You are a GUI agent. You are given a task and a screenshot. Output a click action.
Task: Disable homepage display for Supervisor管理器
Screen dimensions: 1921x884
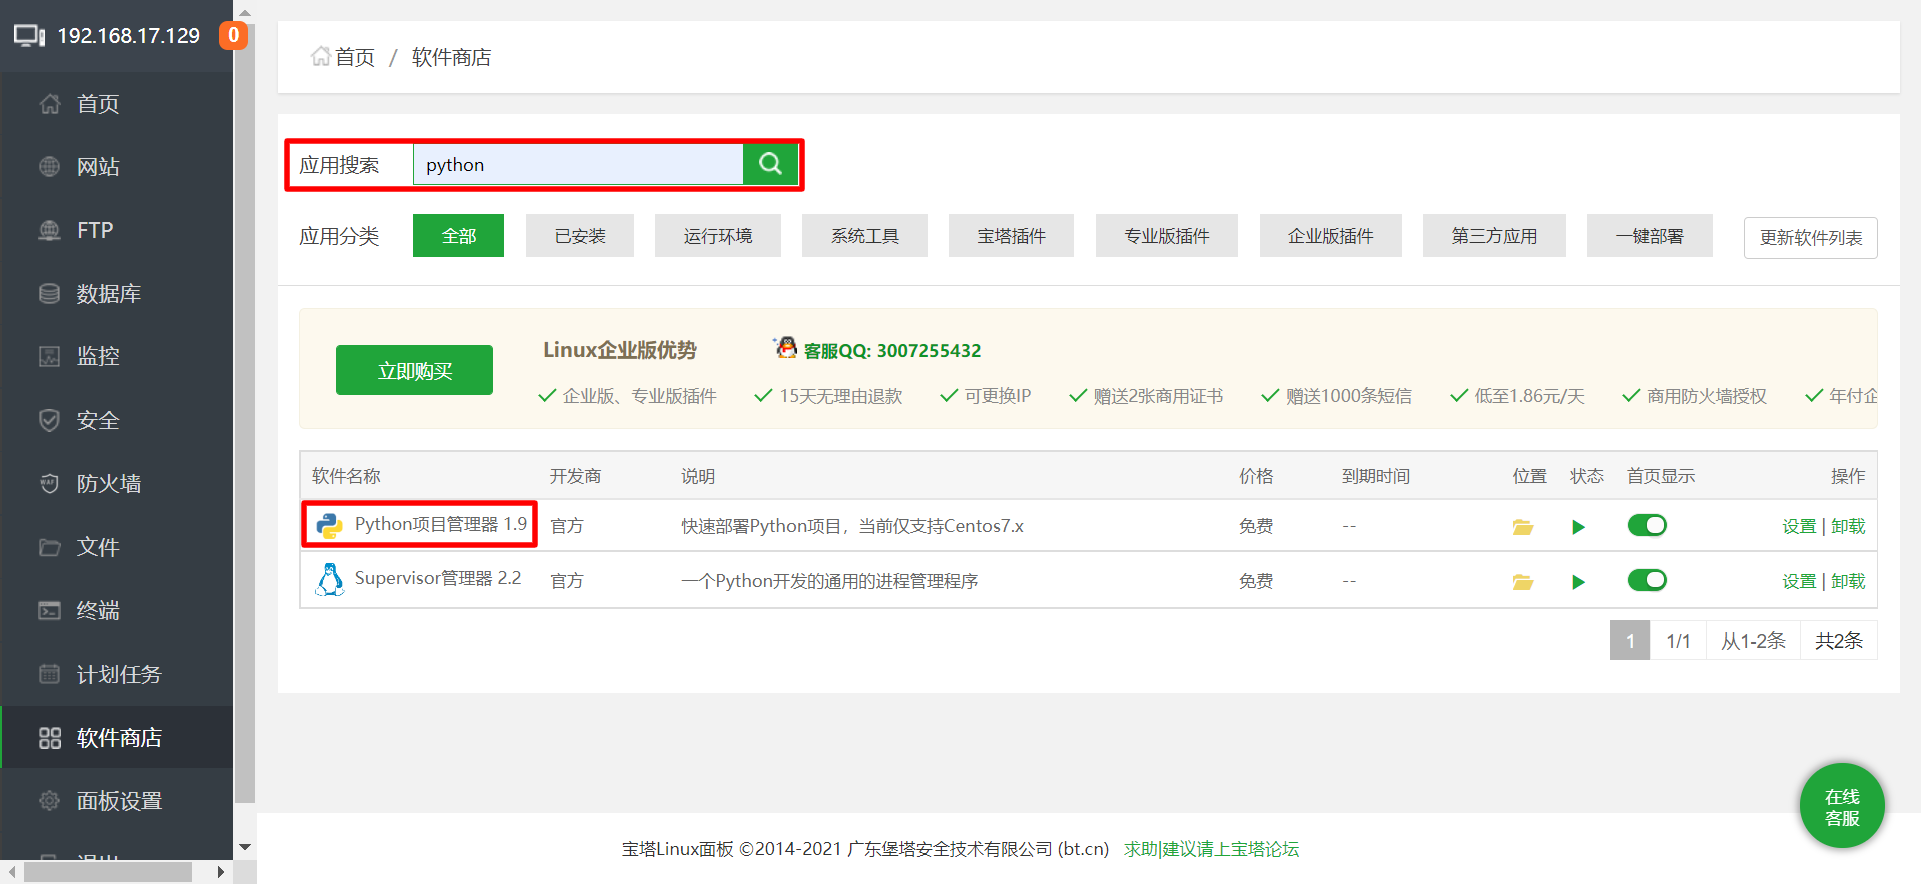(1646, 581)
